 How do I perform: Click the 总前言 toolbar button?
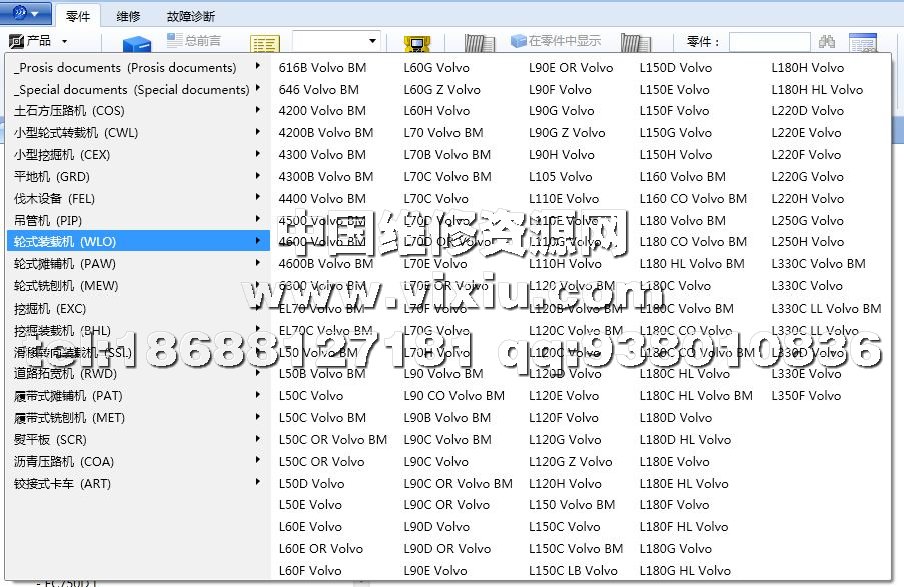[194, 41]
